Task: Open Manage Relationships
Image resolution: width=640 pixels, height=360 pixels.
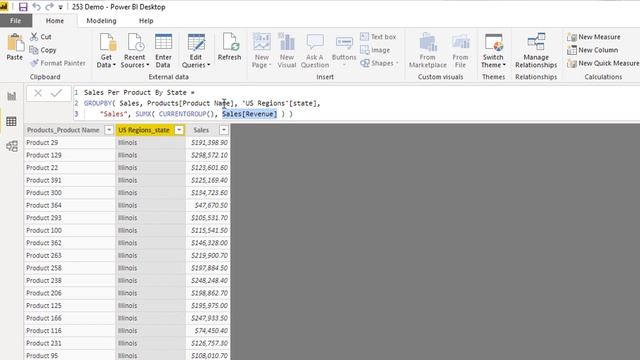Action: pos(536,51)
